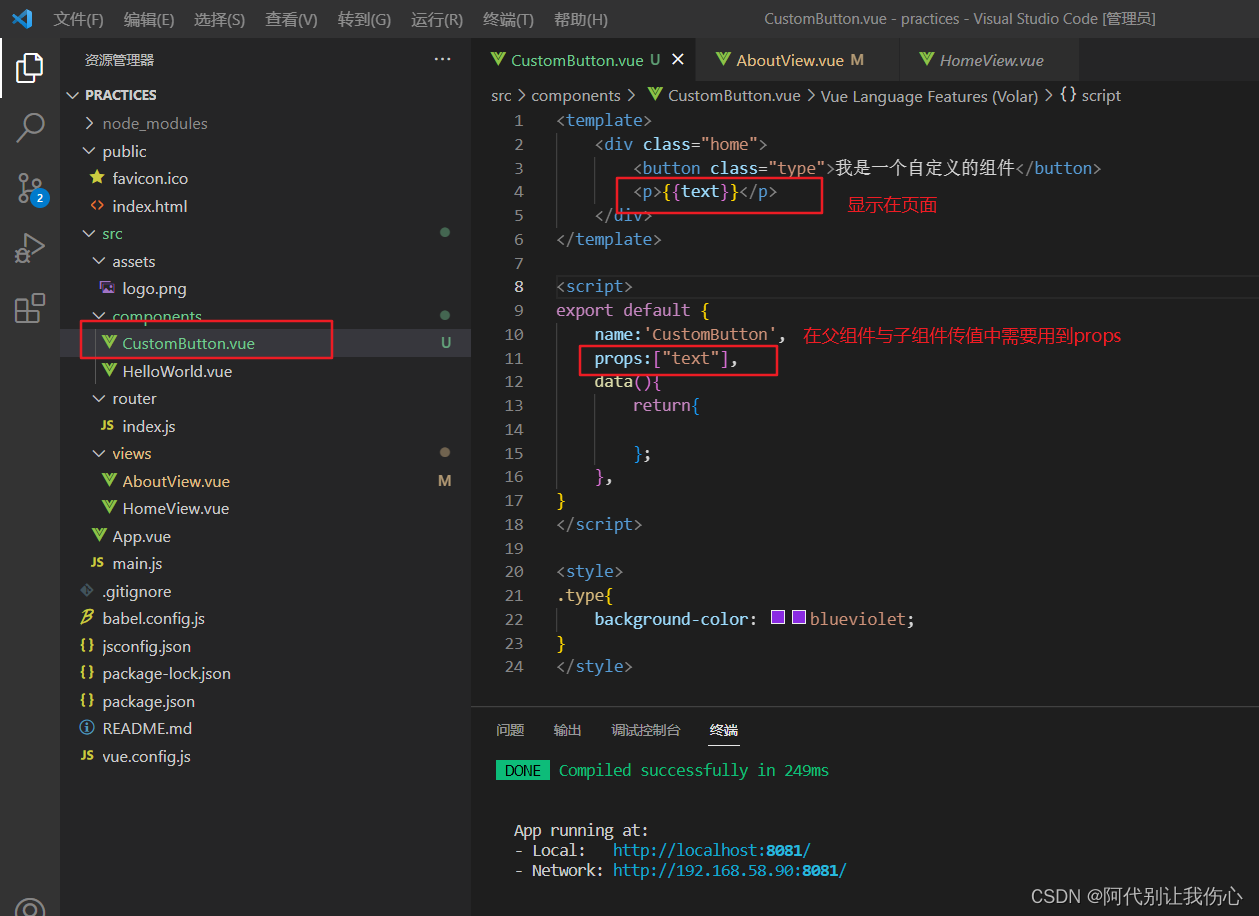Open Source Control view with 2 badge

click(30, 188)
